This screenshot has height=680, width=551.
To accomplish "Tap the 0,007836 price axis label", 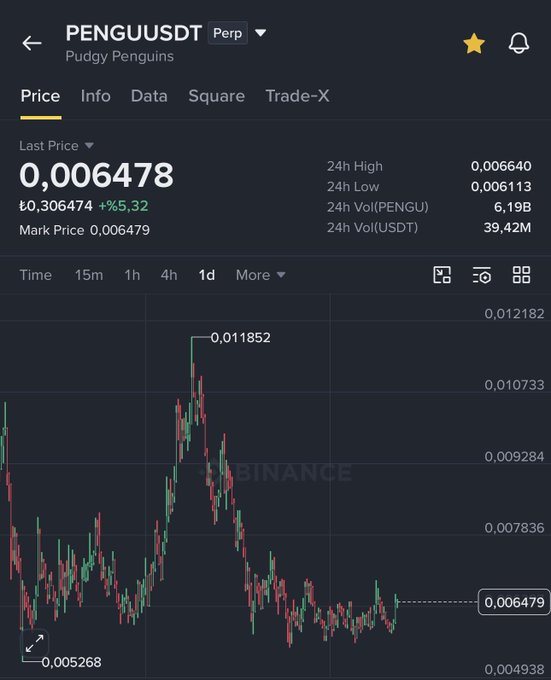I will pos(514,528).
